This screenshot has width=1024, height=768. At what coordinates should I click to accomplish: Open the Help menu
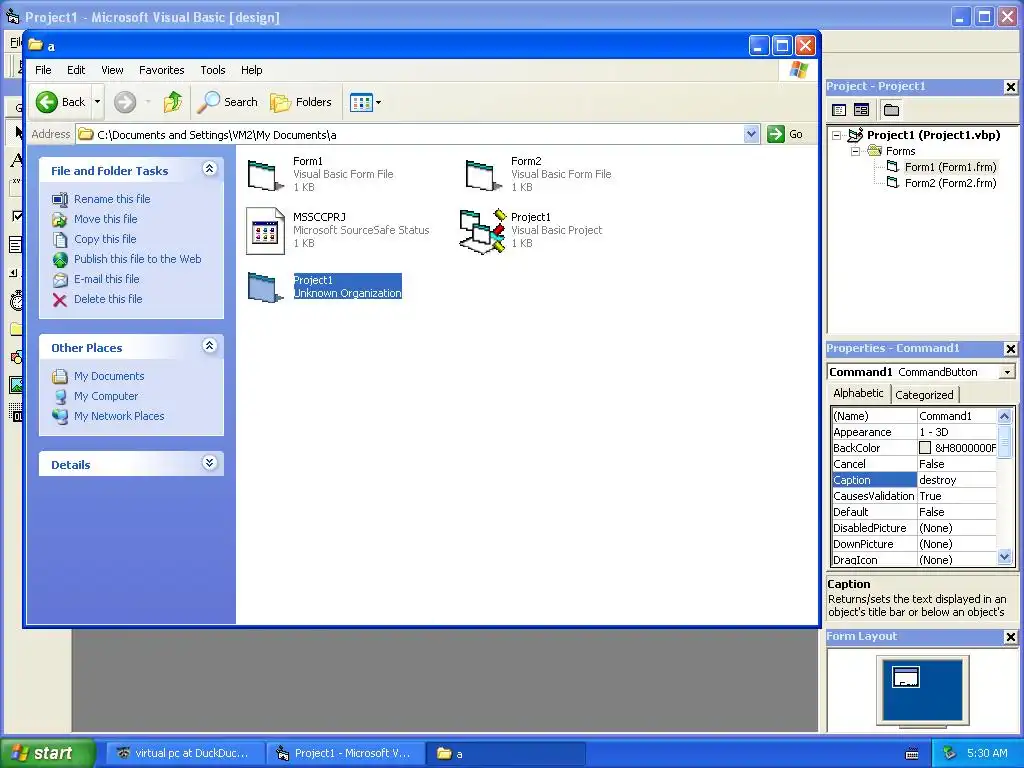pos(251,70)
